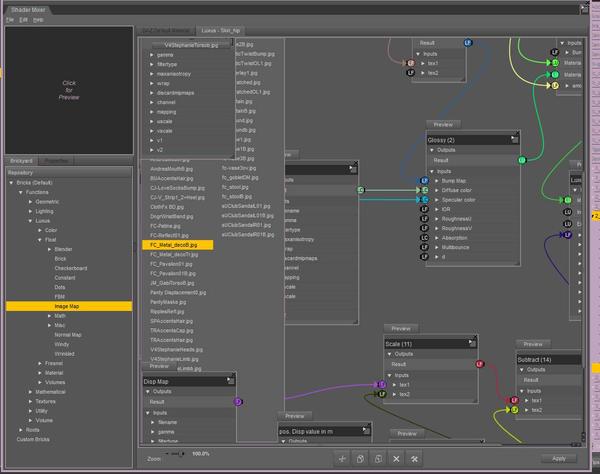Adjust the Zoom slider handle
Screen dimensions: 600x474
182,454
